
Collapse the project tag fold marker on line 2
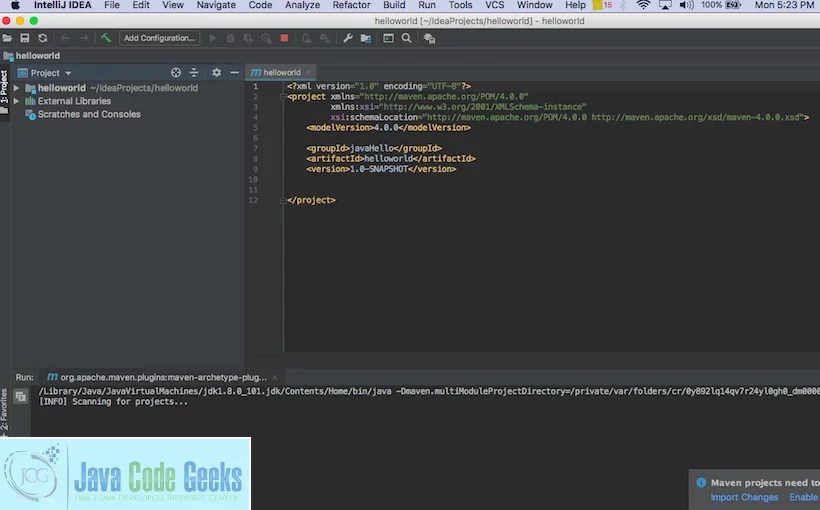(283, 97)
